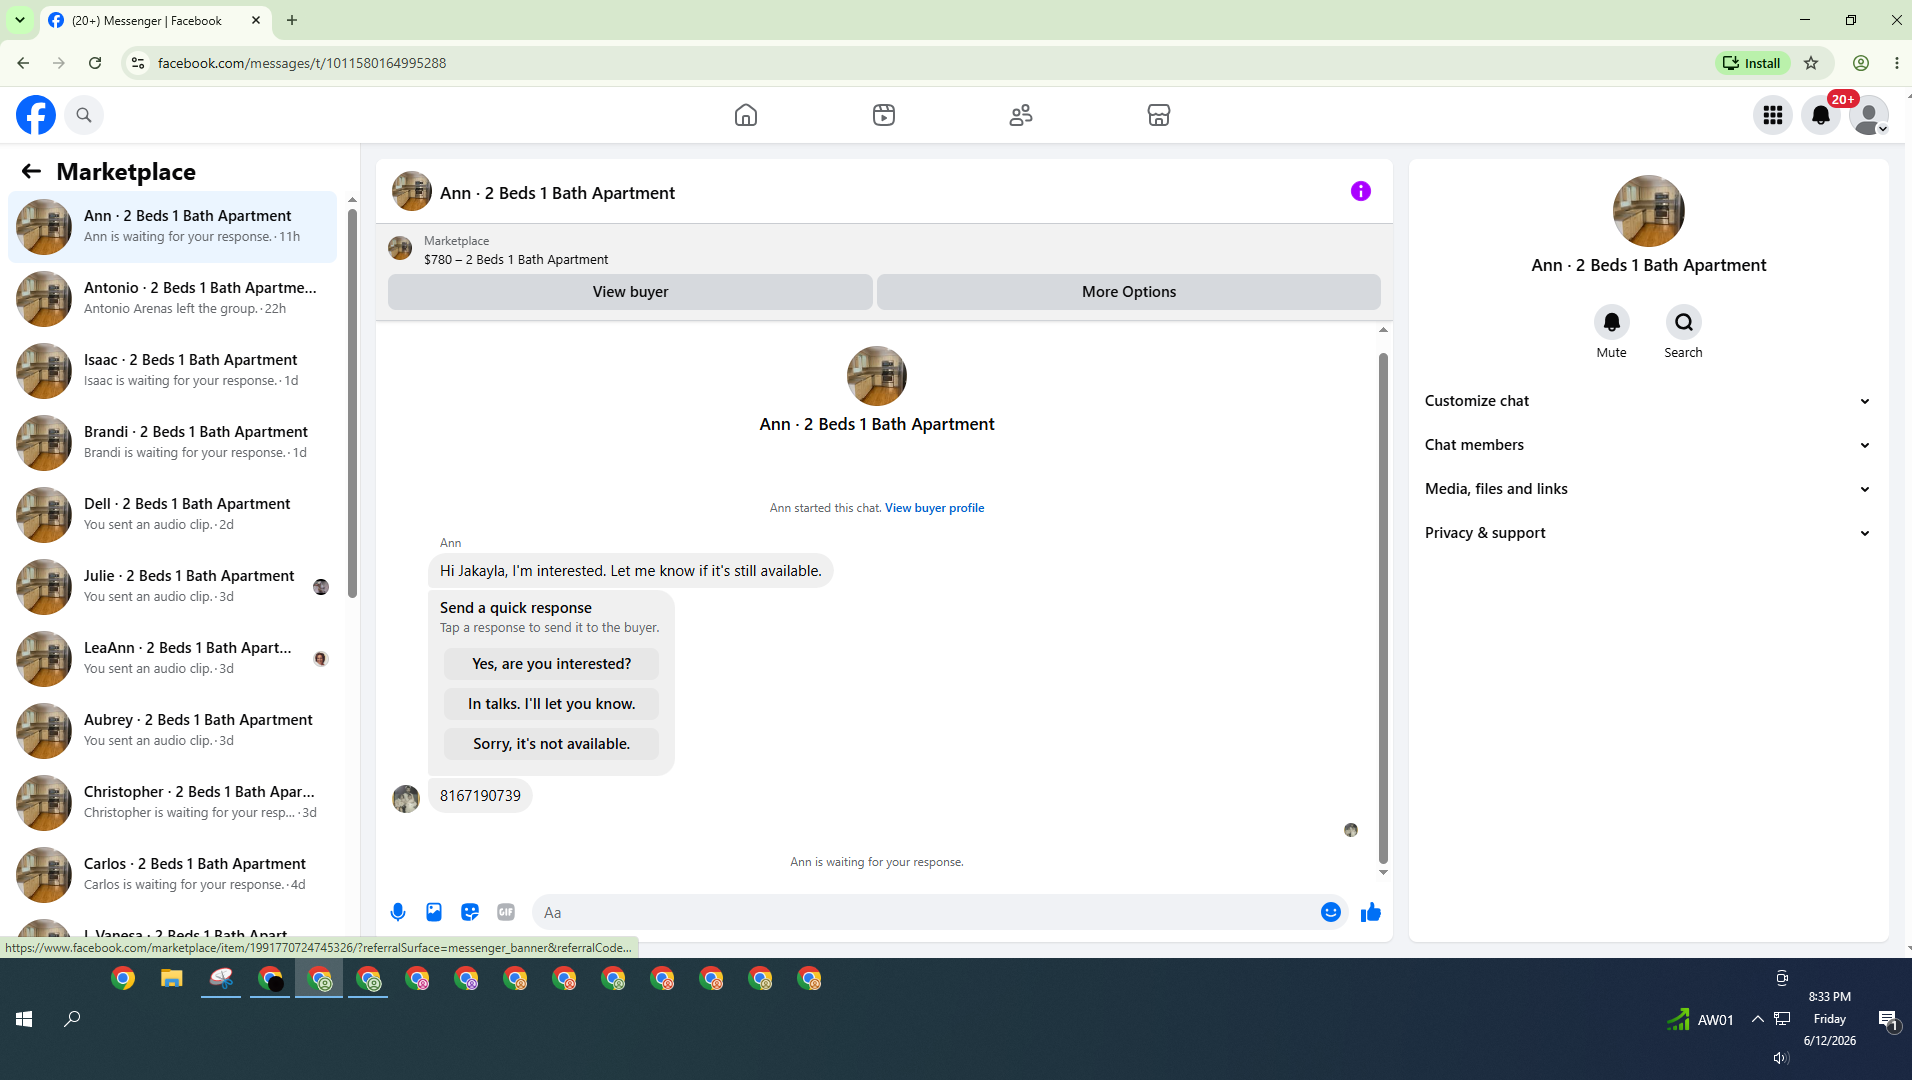Open the Chrome tab search dropdown
This screenshot has height=1080, width=1912.
20,20
